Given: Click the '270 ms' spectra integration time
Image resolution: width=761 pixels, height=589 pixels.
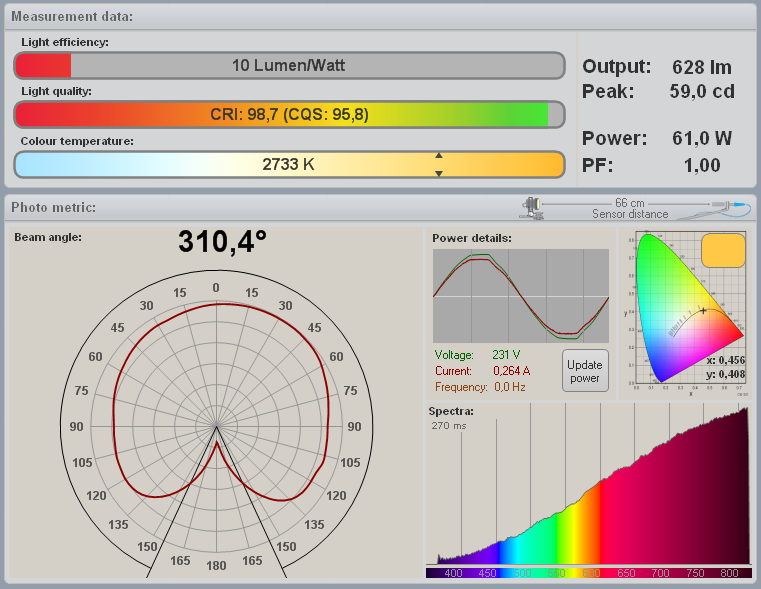Looking at the screenshot, I should (448, 425).
